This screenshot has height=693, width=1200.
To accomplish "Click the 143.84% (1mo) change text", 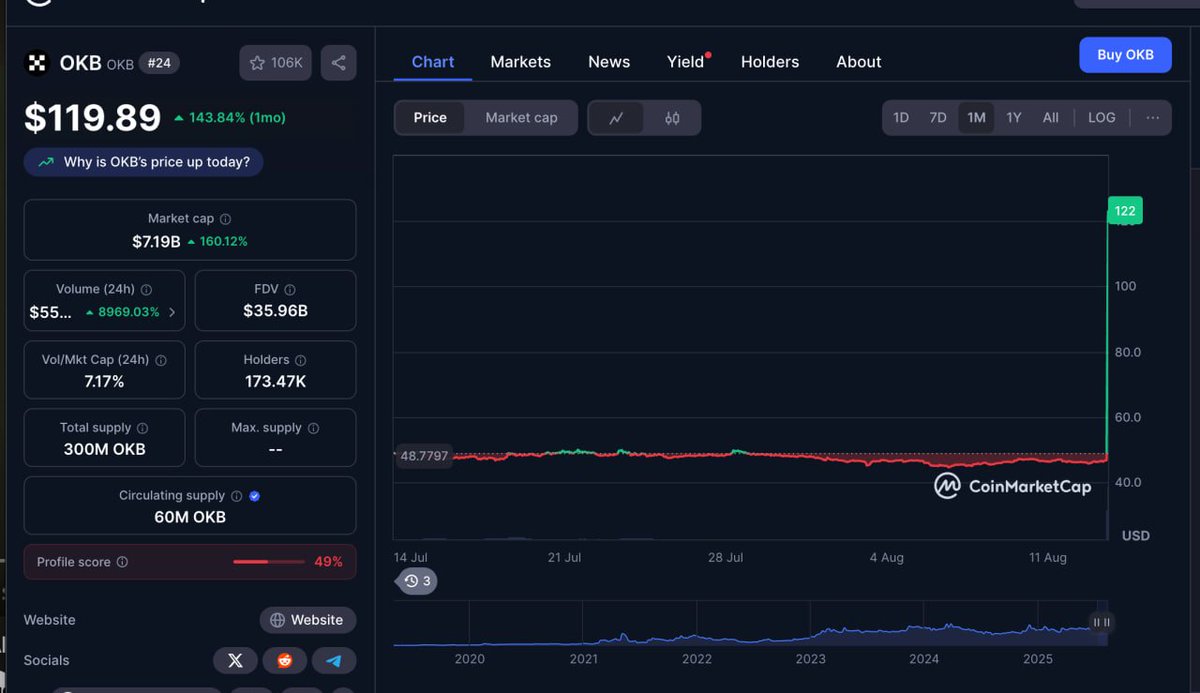I will pyautogui.click(x=230, y=118).
